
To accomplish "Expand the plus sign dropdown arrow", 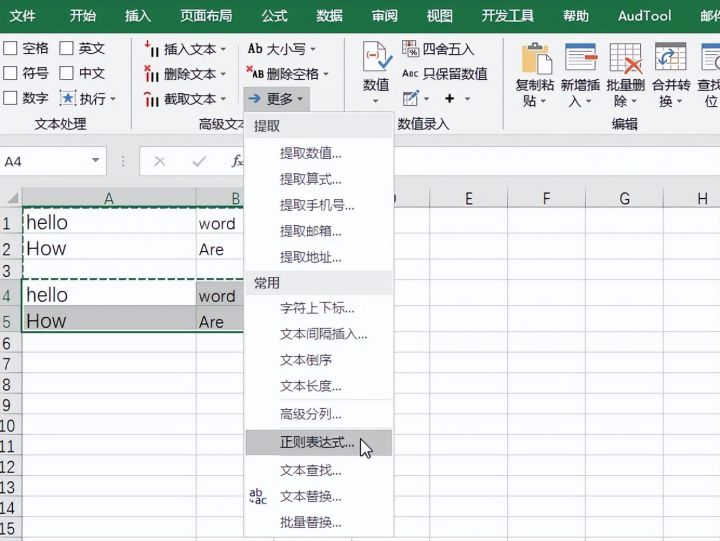I will pos(467,99).
